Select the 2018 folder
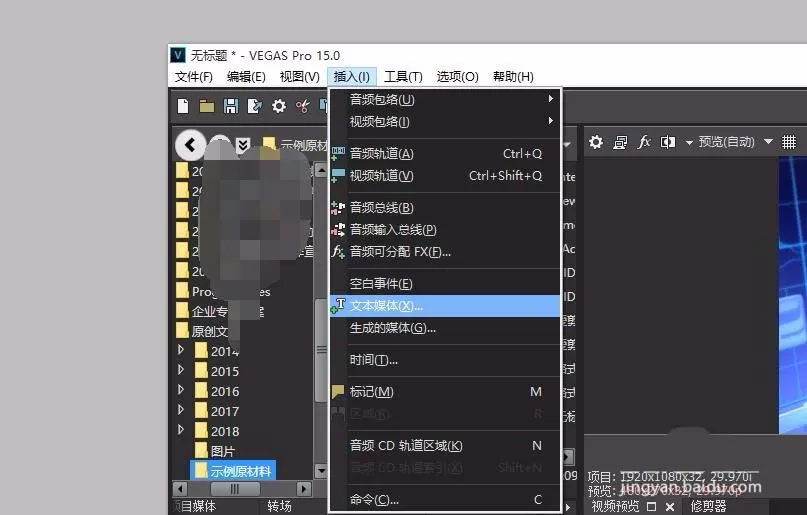Screen dimensions: 807x515 click(x=217, y=431)
